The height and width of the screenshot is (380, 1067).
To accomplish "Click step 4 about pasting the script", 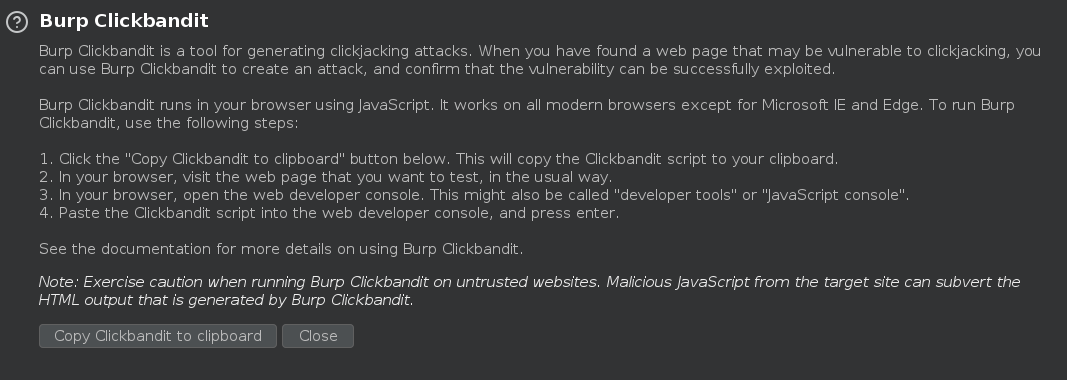I will click(x=329, y=213).
